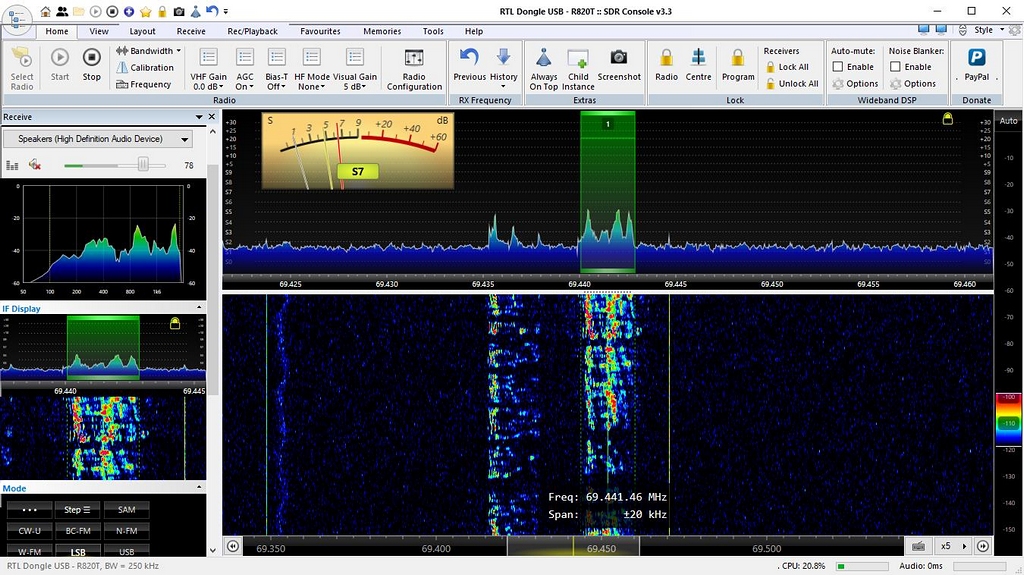Click the Auto button on spectrum scale

coord(1008,120)
